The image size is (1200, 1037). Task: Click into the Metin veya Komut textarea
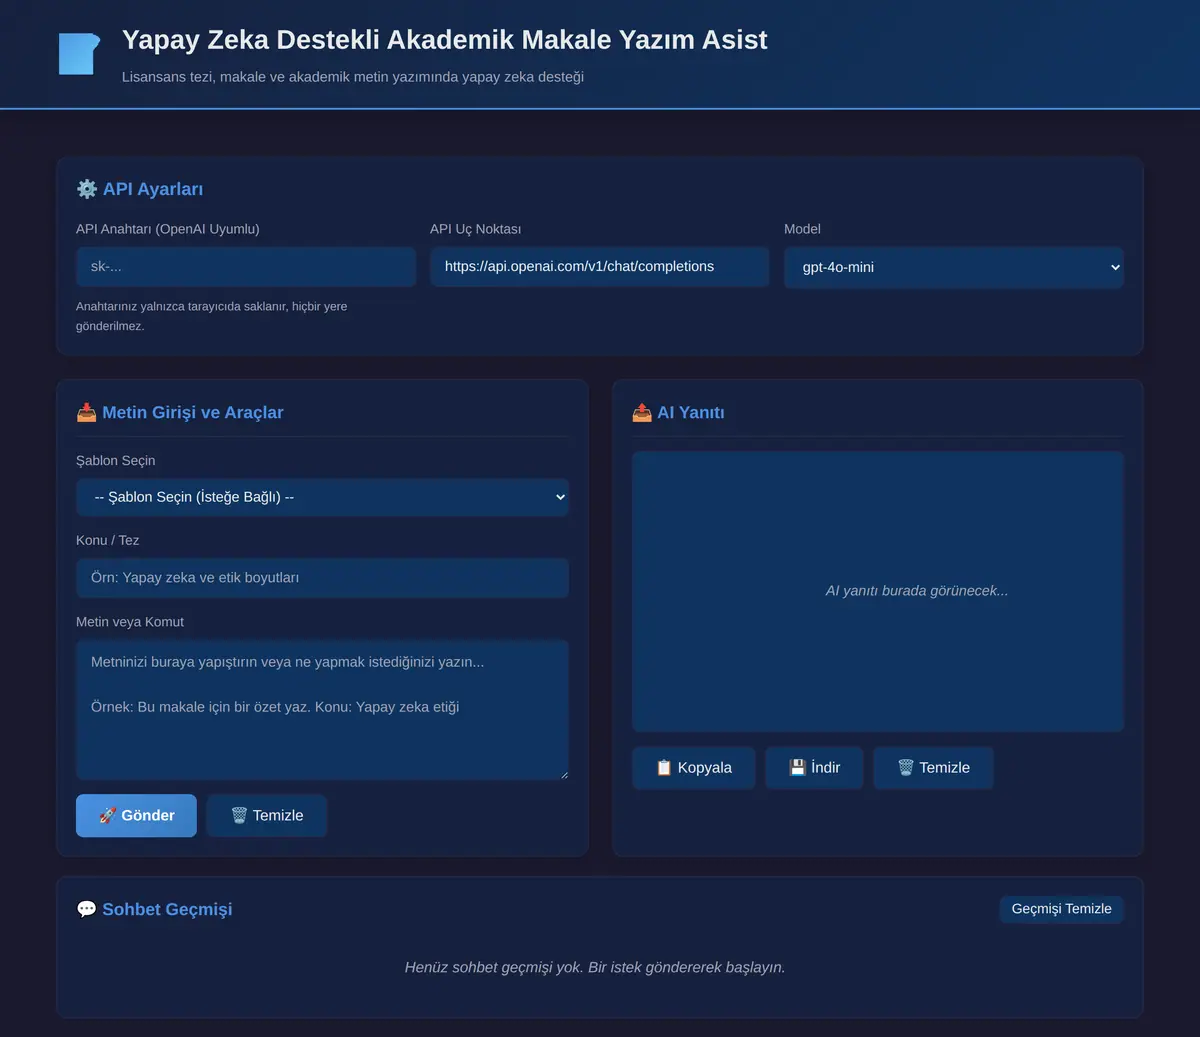pyautogui.click(x=322, y=710)
